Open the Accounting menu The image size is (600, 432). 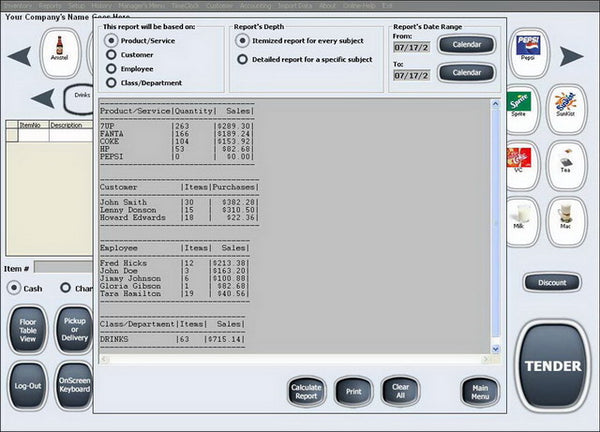(255, 5)
